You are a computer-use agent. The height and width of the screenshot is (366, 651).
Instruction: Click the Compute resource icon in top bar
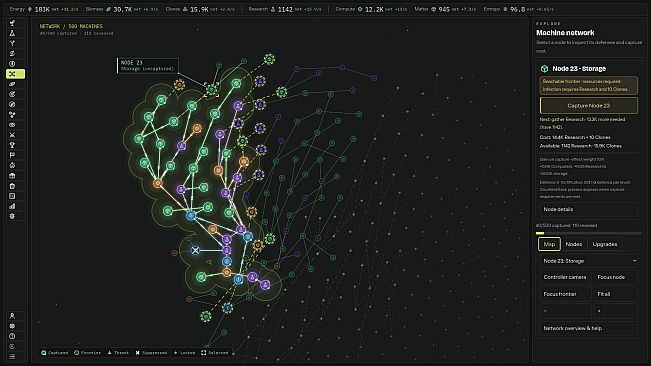tap(360, 9)
